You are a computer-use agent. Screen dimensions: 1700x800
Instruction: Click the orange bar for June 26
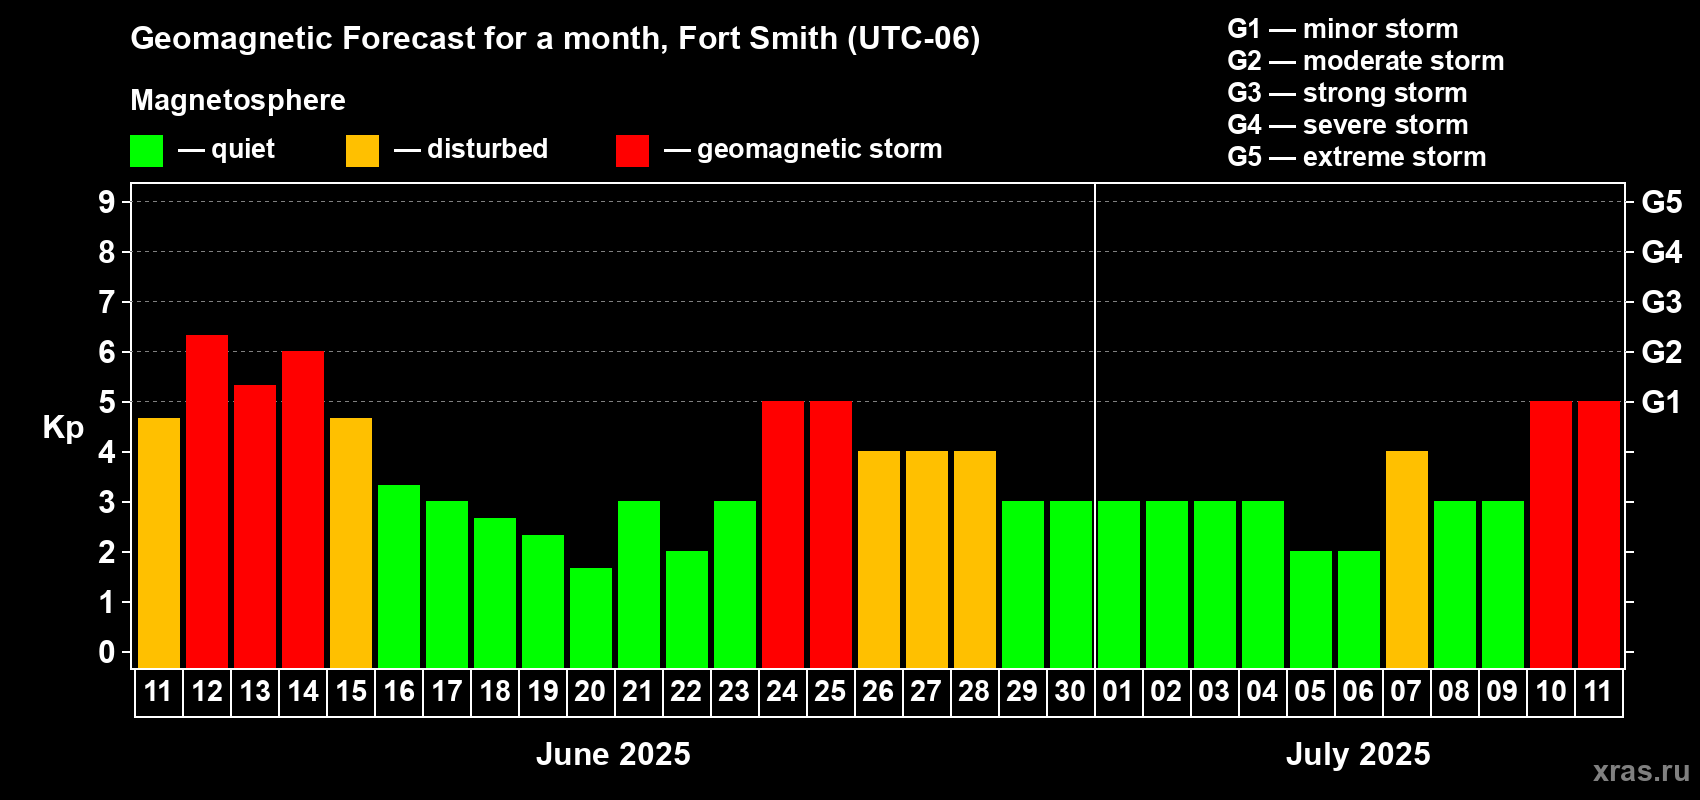tap(879, 559)
